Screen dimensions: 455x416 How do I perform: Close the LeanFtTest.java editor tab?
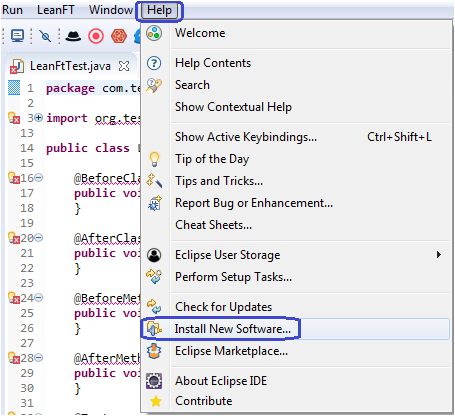click(124, 66)
